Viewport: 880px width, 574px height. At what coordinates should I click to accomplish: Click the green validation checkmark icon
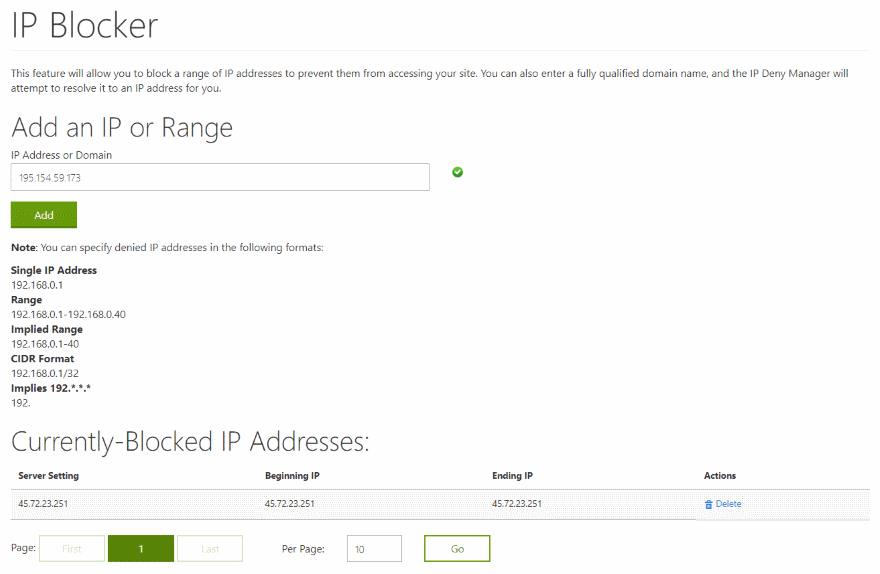pyautogui.click(x=457, y=173)
